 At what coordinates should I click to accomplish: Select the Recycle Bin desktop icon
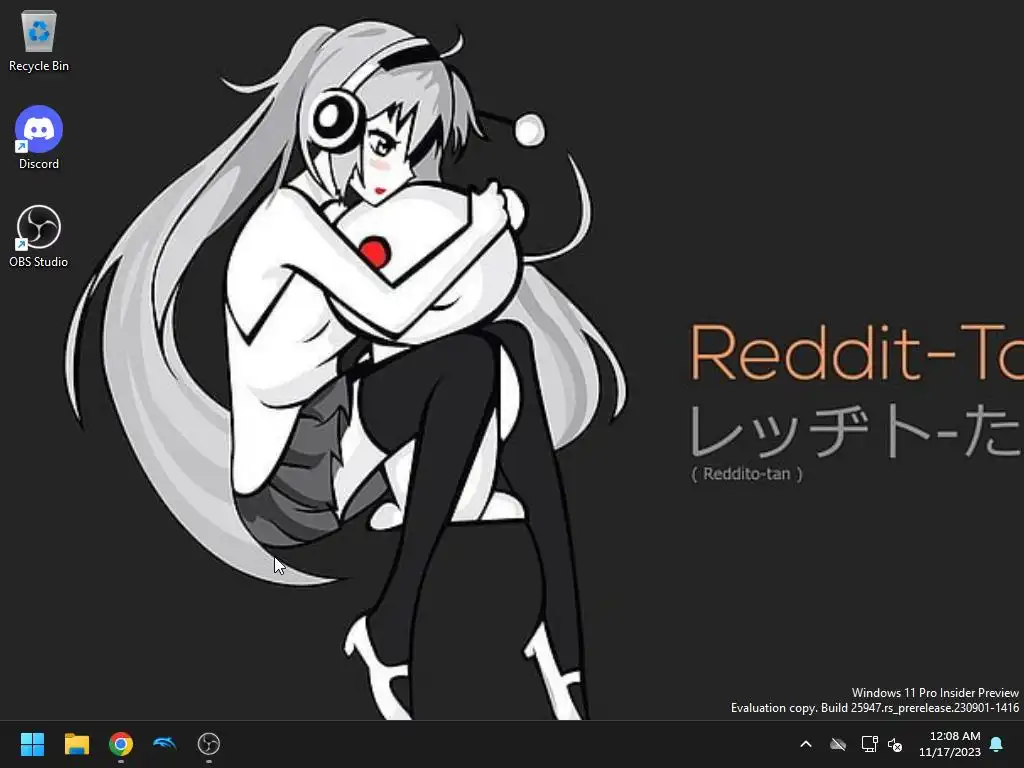pyautogui.click(x=39, y=41)
